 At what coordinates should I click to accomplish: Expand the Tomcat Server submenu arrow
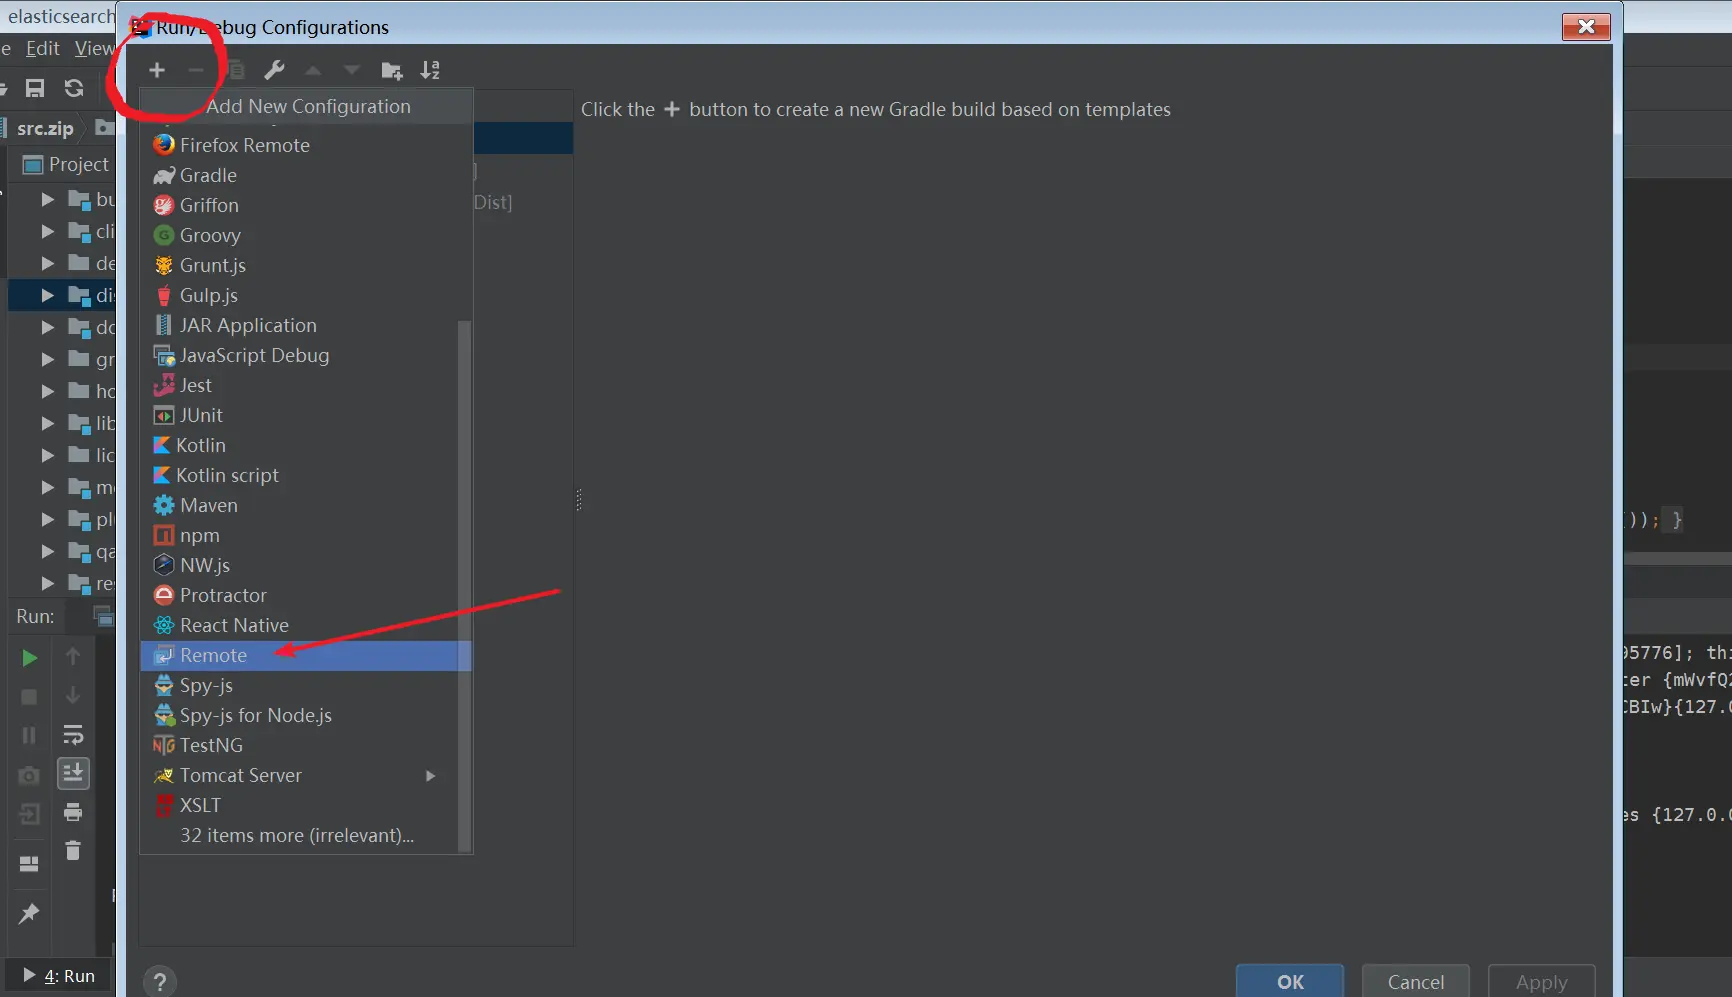[431, 775]
